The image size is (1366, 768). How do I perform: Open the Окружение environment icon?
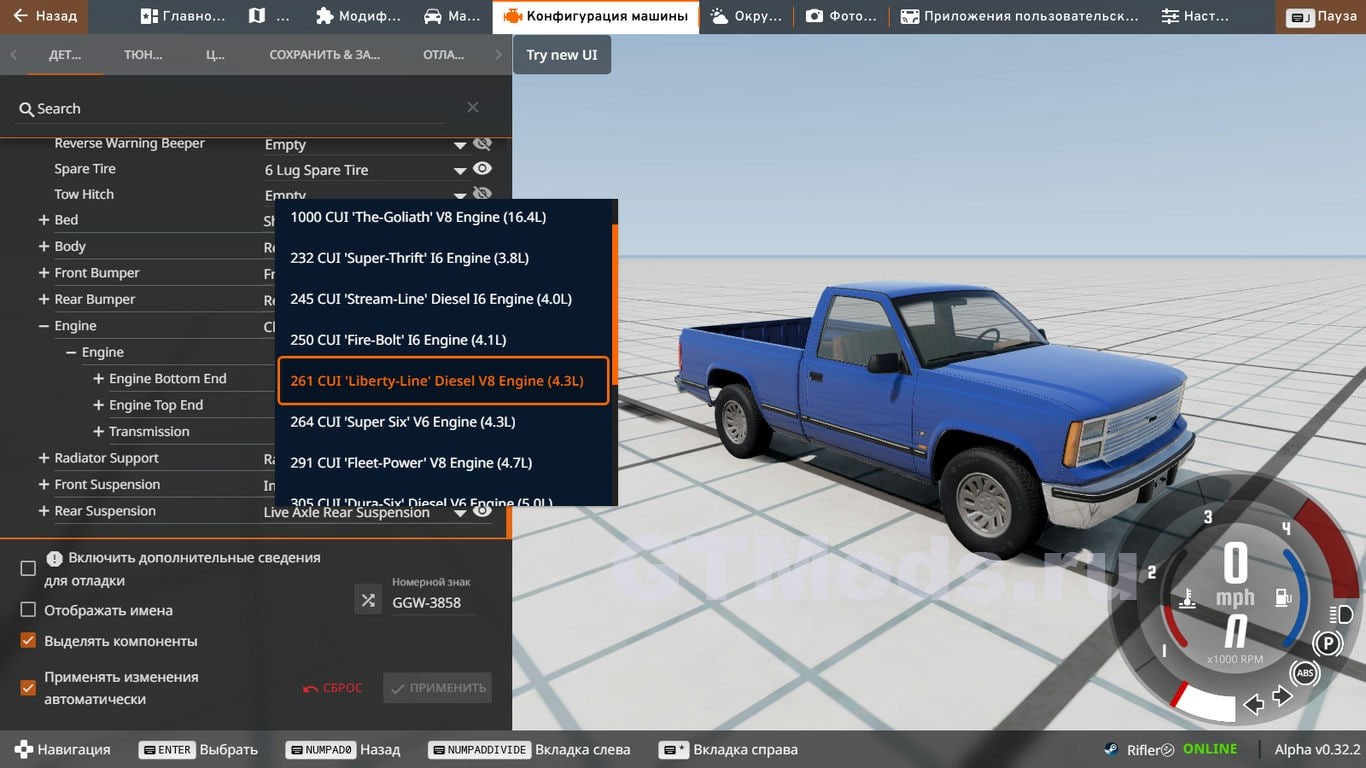coord(721,16)
